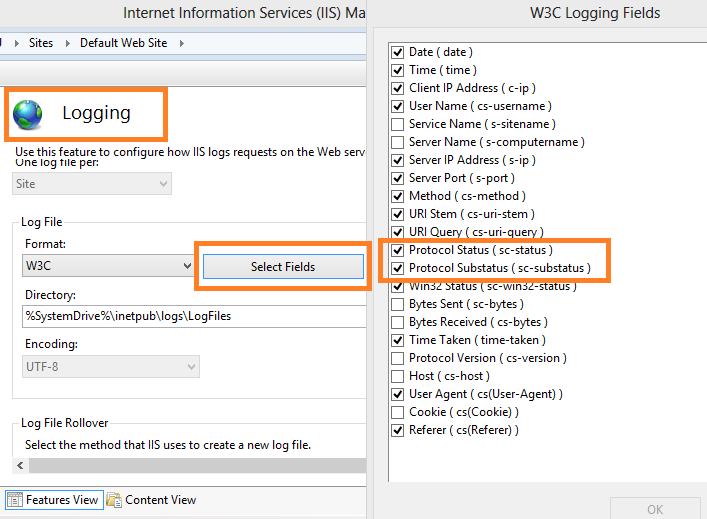Screen dimensions: 707x519
Task: Click the OK button
Action: point(654,509)
